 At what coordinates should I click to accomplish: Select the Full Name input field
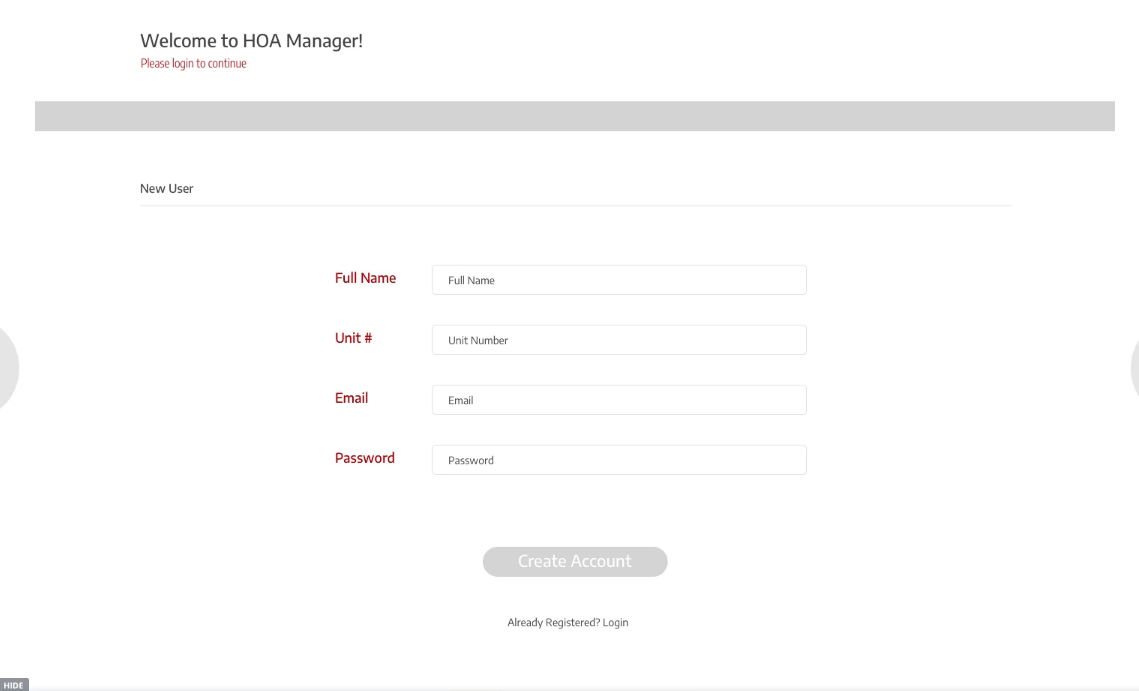click(x=618, y=280)
